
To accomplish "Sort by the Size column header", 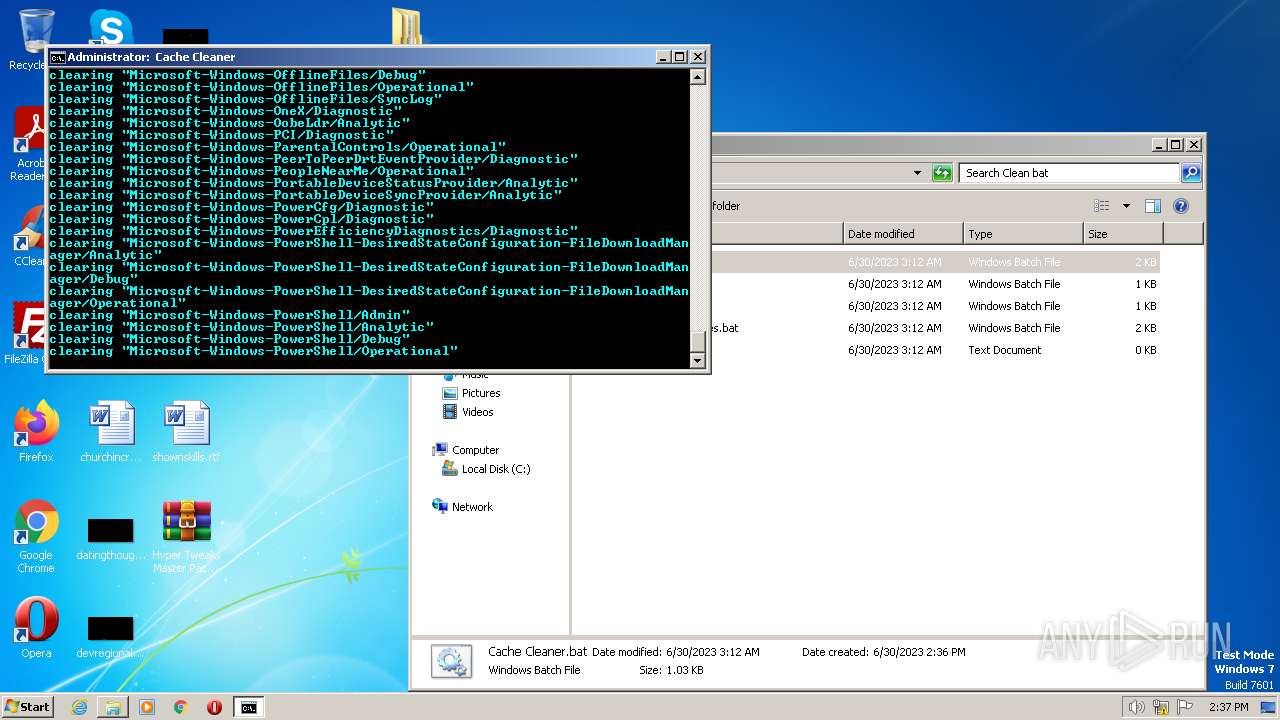I will [x=1124, y=234].
